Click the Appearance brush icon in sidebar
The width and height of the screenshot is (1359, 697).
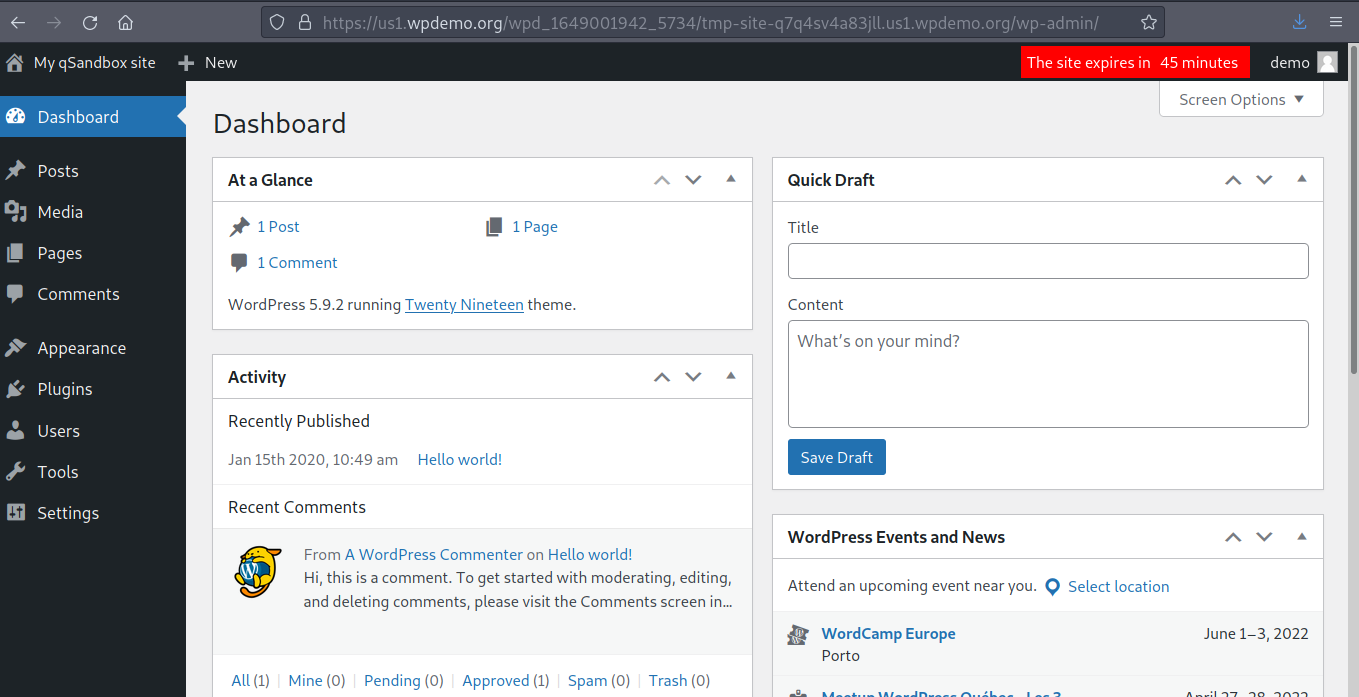pos(15,348)
